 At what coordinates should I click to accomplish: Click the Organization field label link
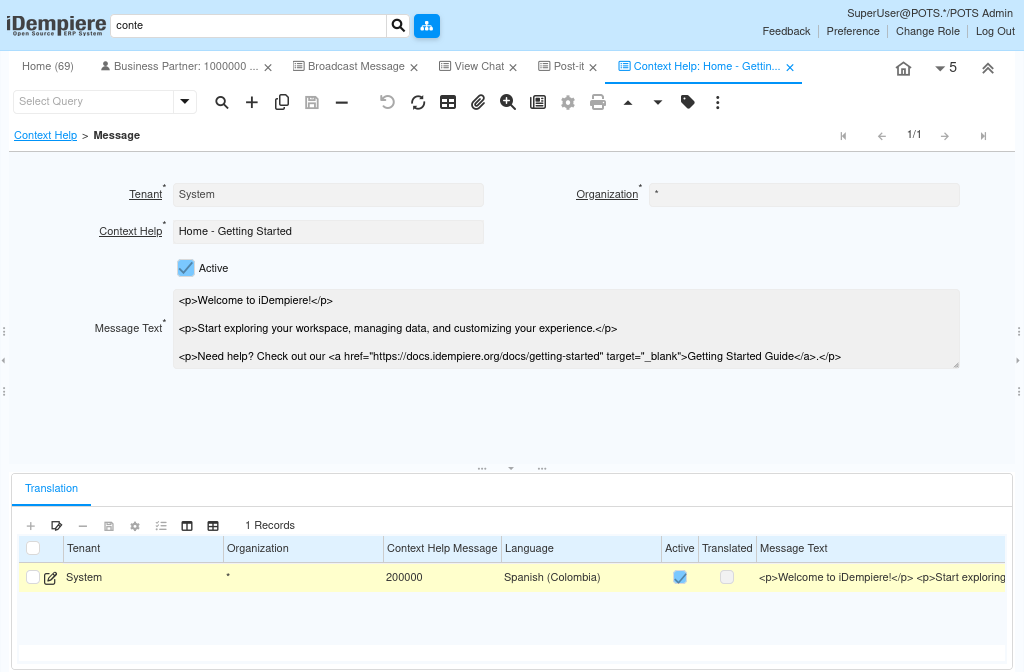[x=607, y=194]
